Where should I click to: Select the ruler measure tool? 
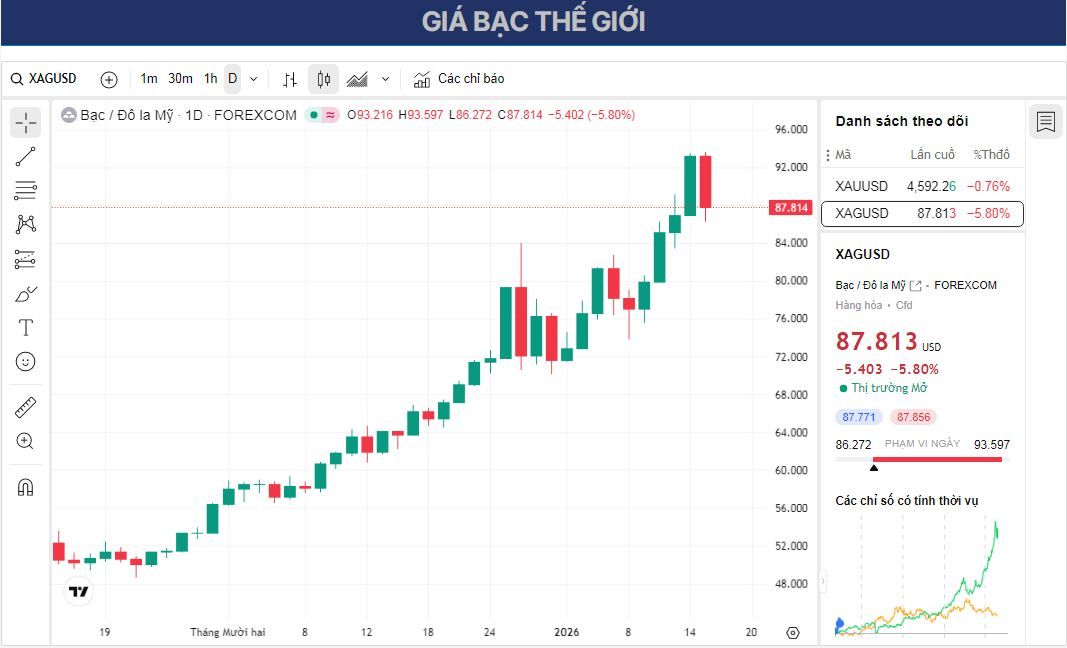tap(25, 407)
